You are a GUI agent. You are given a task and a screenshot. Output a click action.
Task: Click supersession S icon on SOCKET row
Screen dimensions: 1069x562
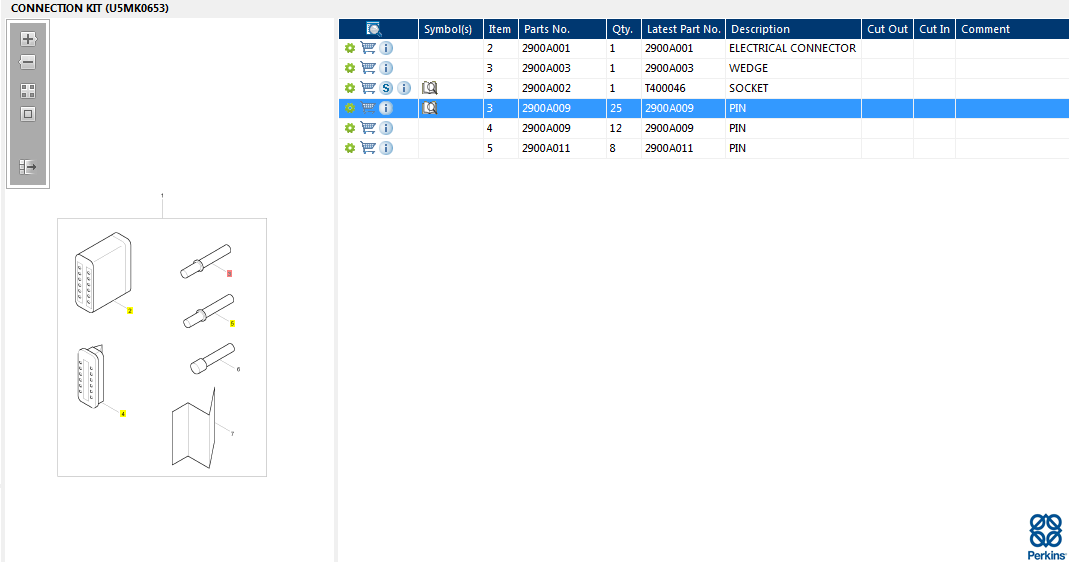click(x=386, y=88)
